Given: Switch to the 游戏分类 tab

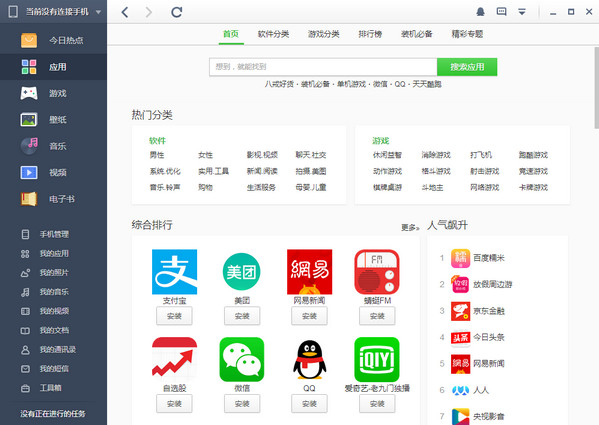Looking at the screenshot, I should (x=324, y=34).
